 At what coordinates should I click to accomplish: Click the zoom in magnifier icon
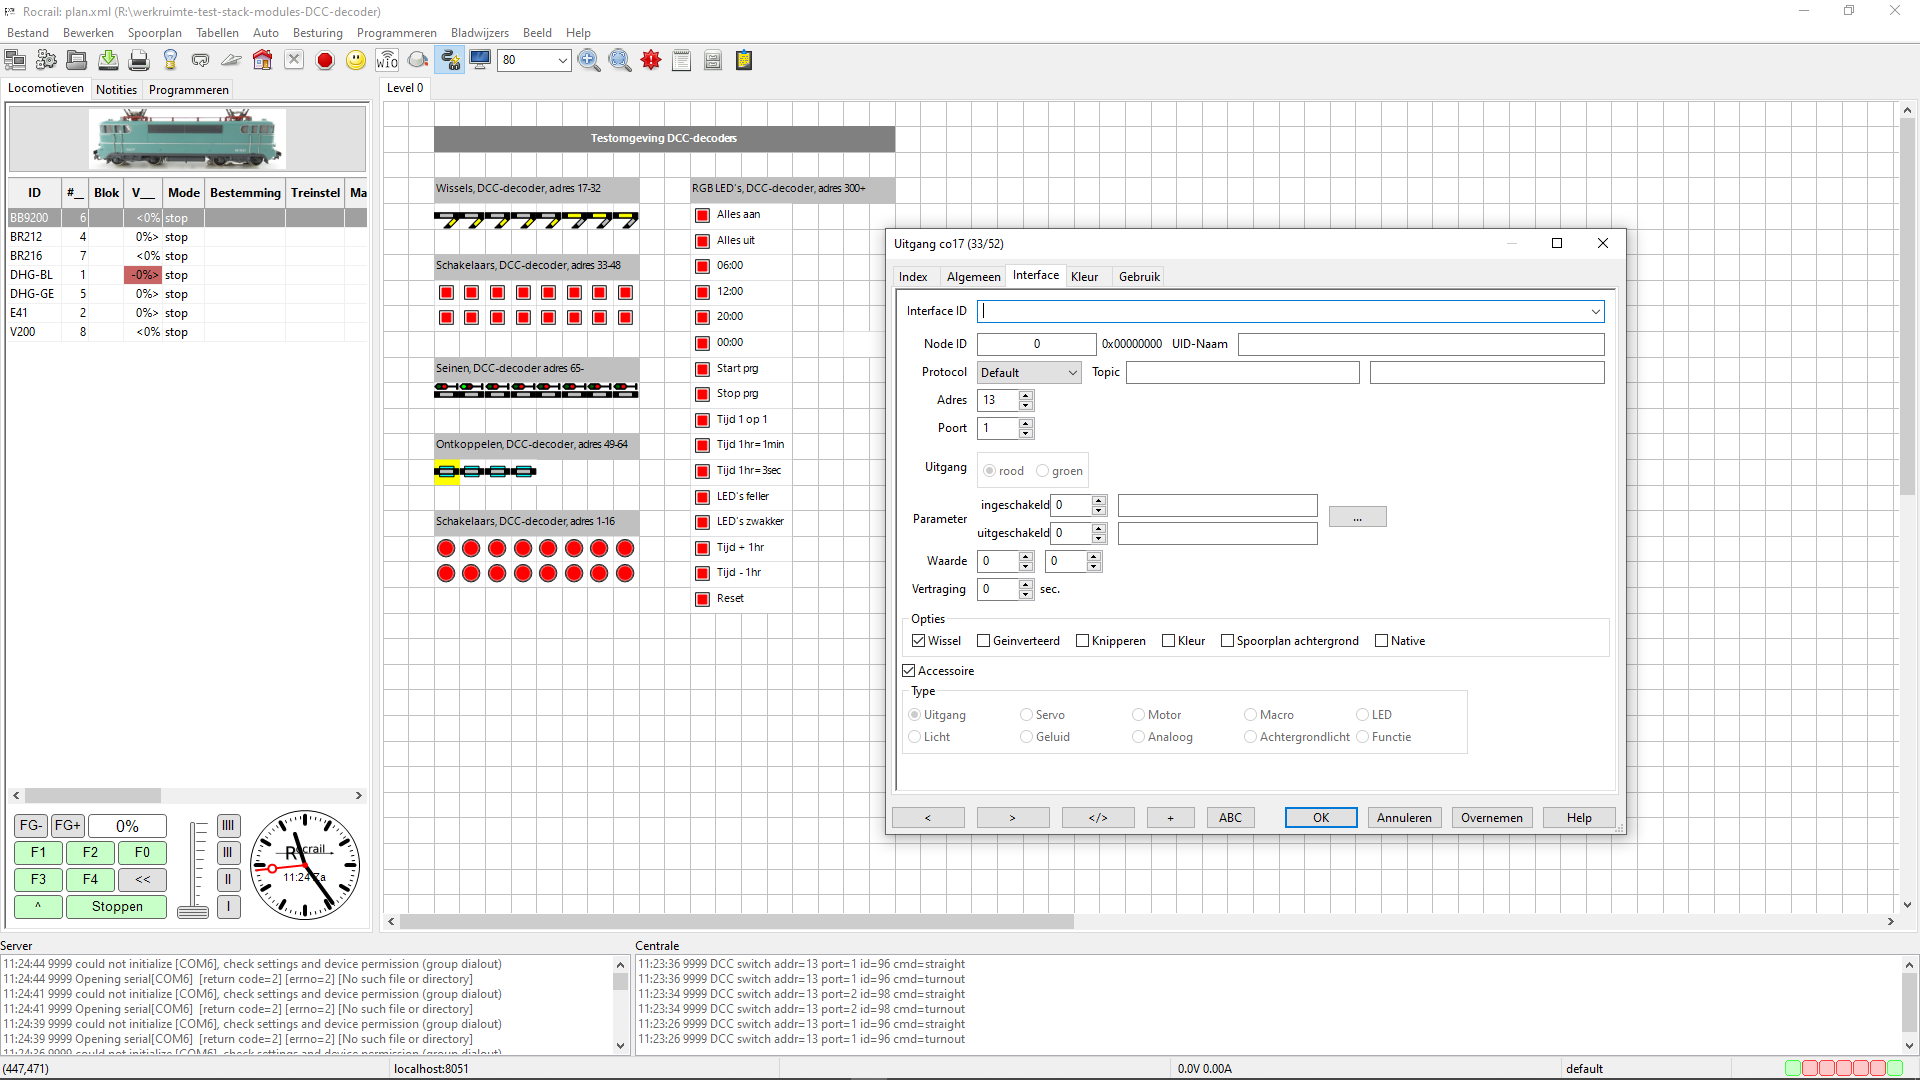[x=589, y=61]
